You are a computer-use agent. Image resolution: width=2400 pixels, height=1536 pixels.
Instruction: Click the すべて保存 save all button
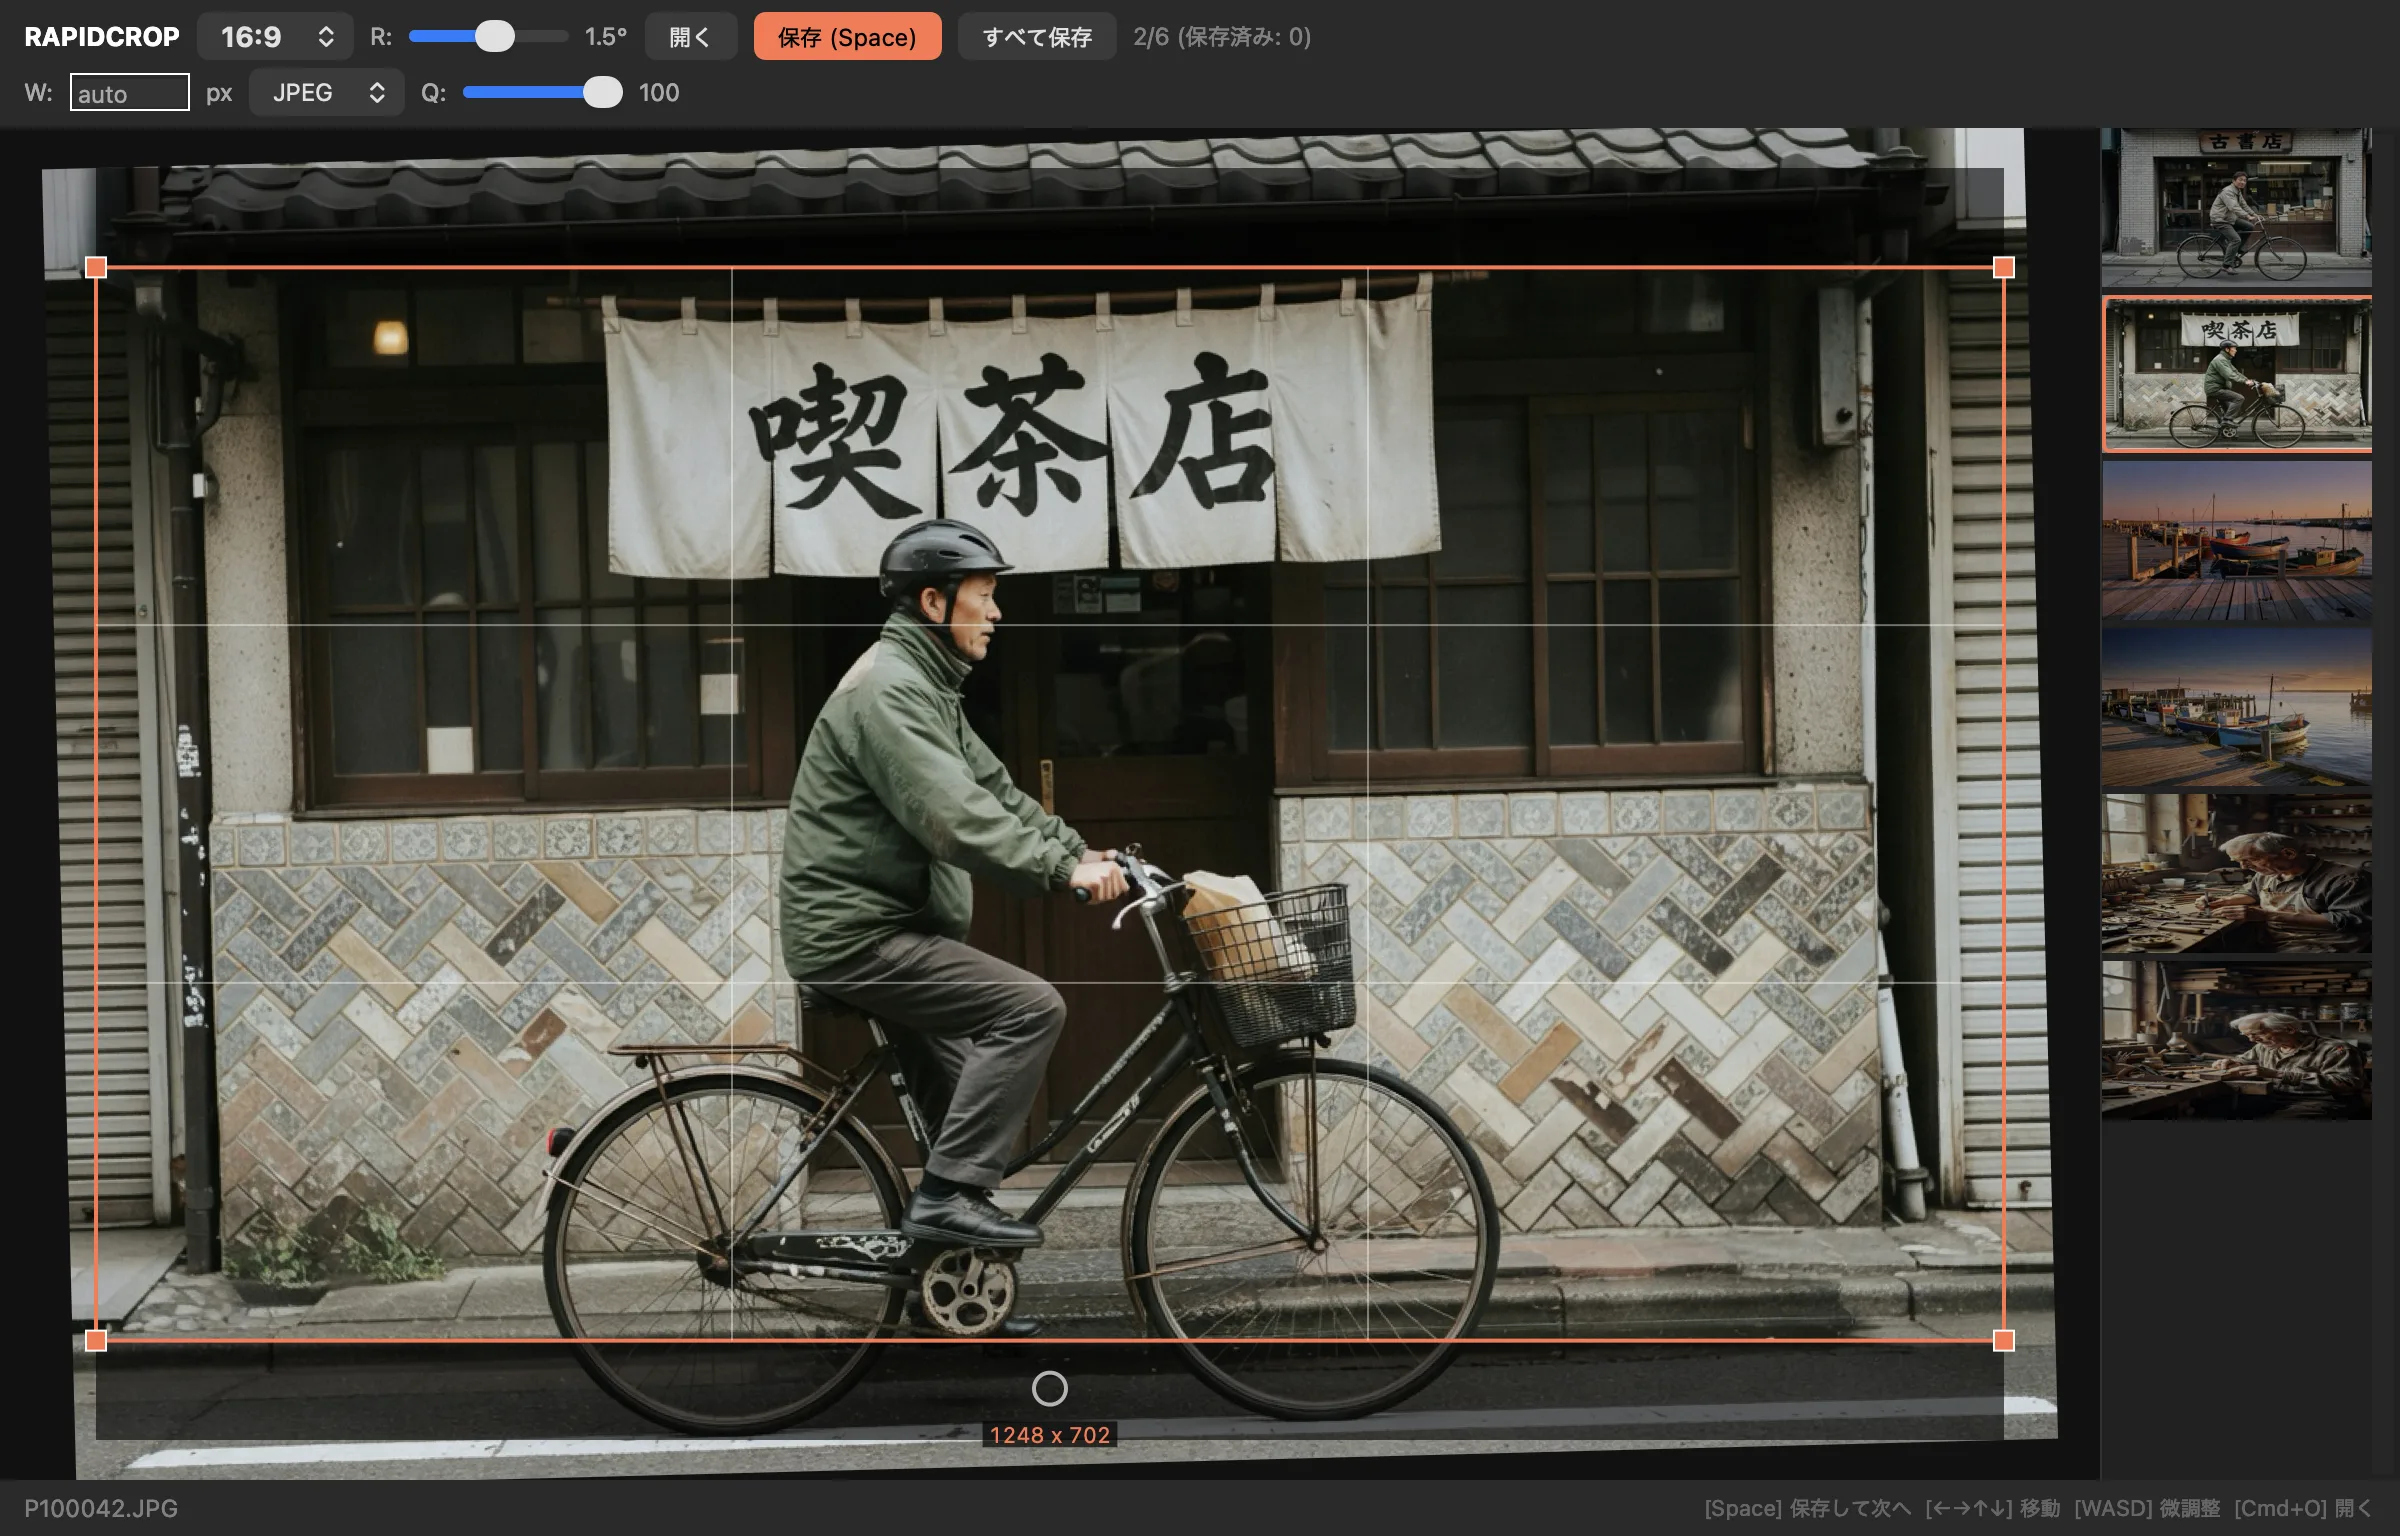coord(1037,37)
